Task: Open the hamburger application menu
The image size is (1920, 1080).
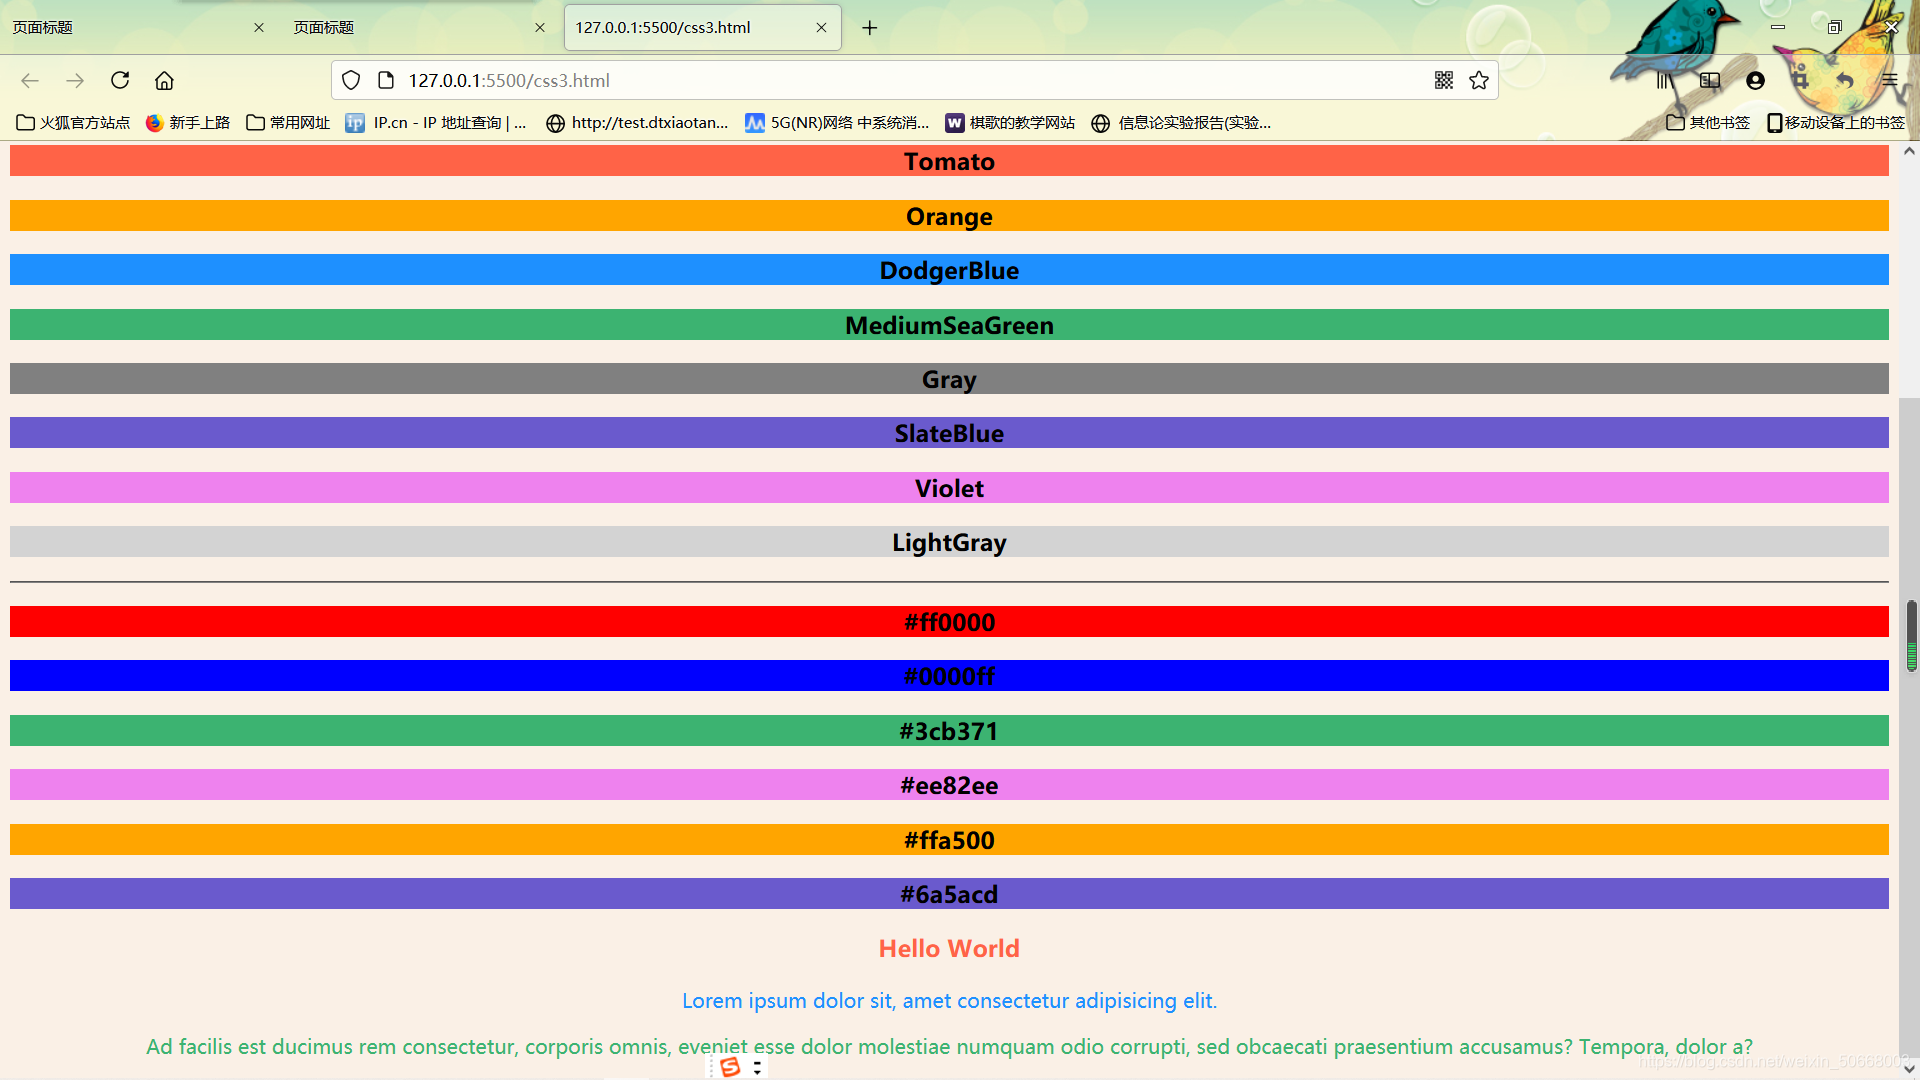Action: click(1889, 81)
